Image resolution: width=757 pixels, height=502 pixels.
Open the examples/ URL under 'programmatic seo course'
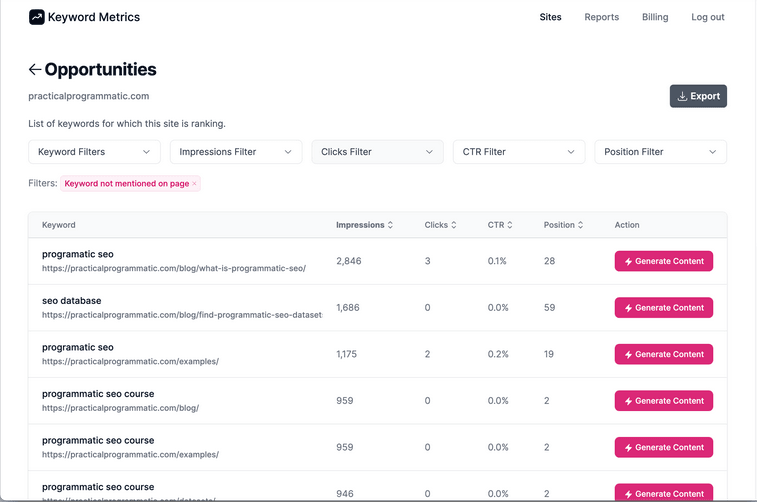[x=130, y=455]
